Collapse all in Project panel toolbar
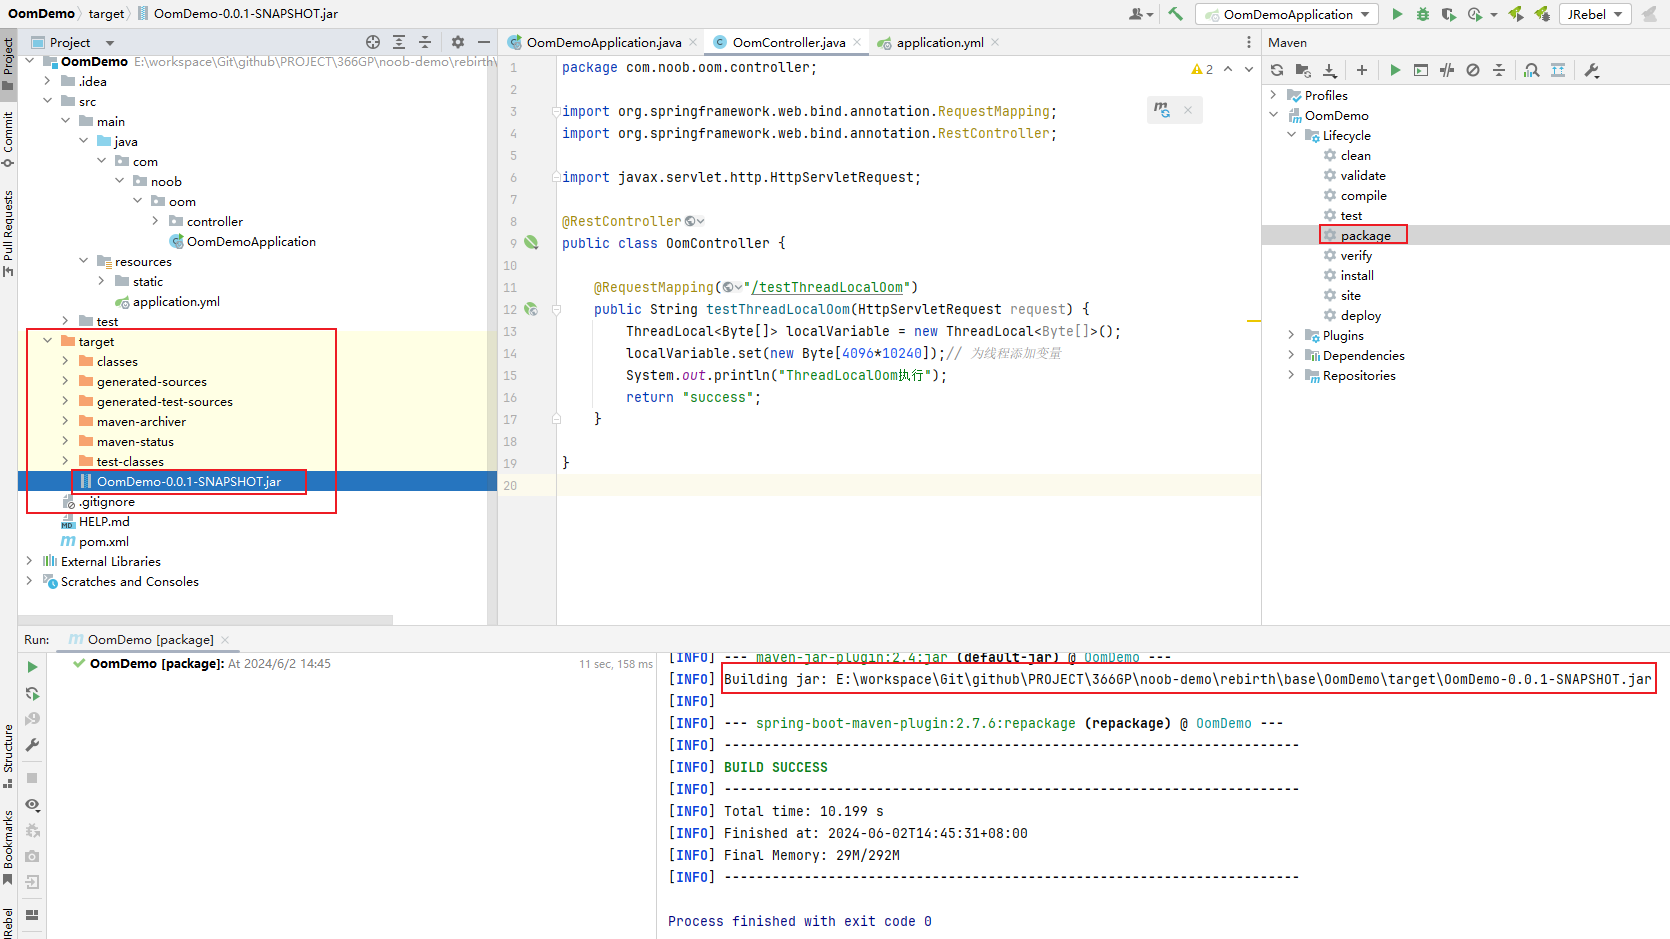This screenshot has height=939, width=1670. (x=425, y=42)
